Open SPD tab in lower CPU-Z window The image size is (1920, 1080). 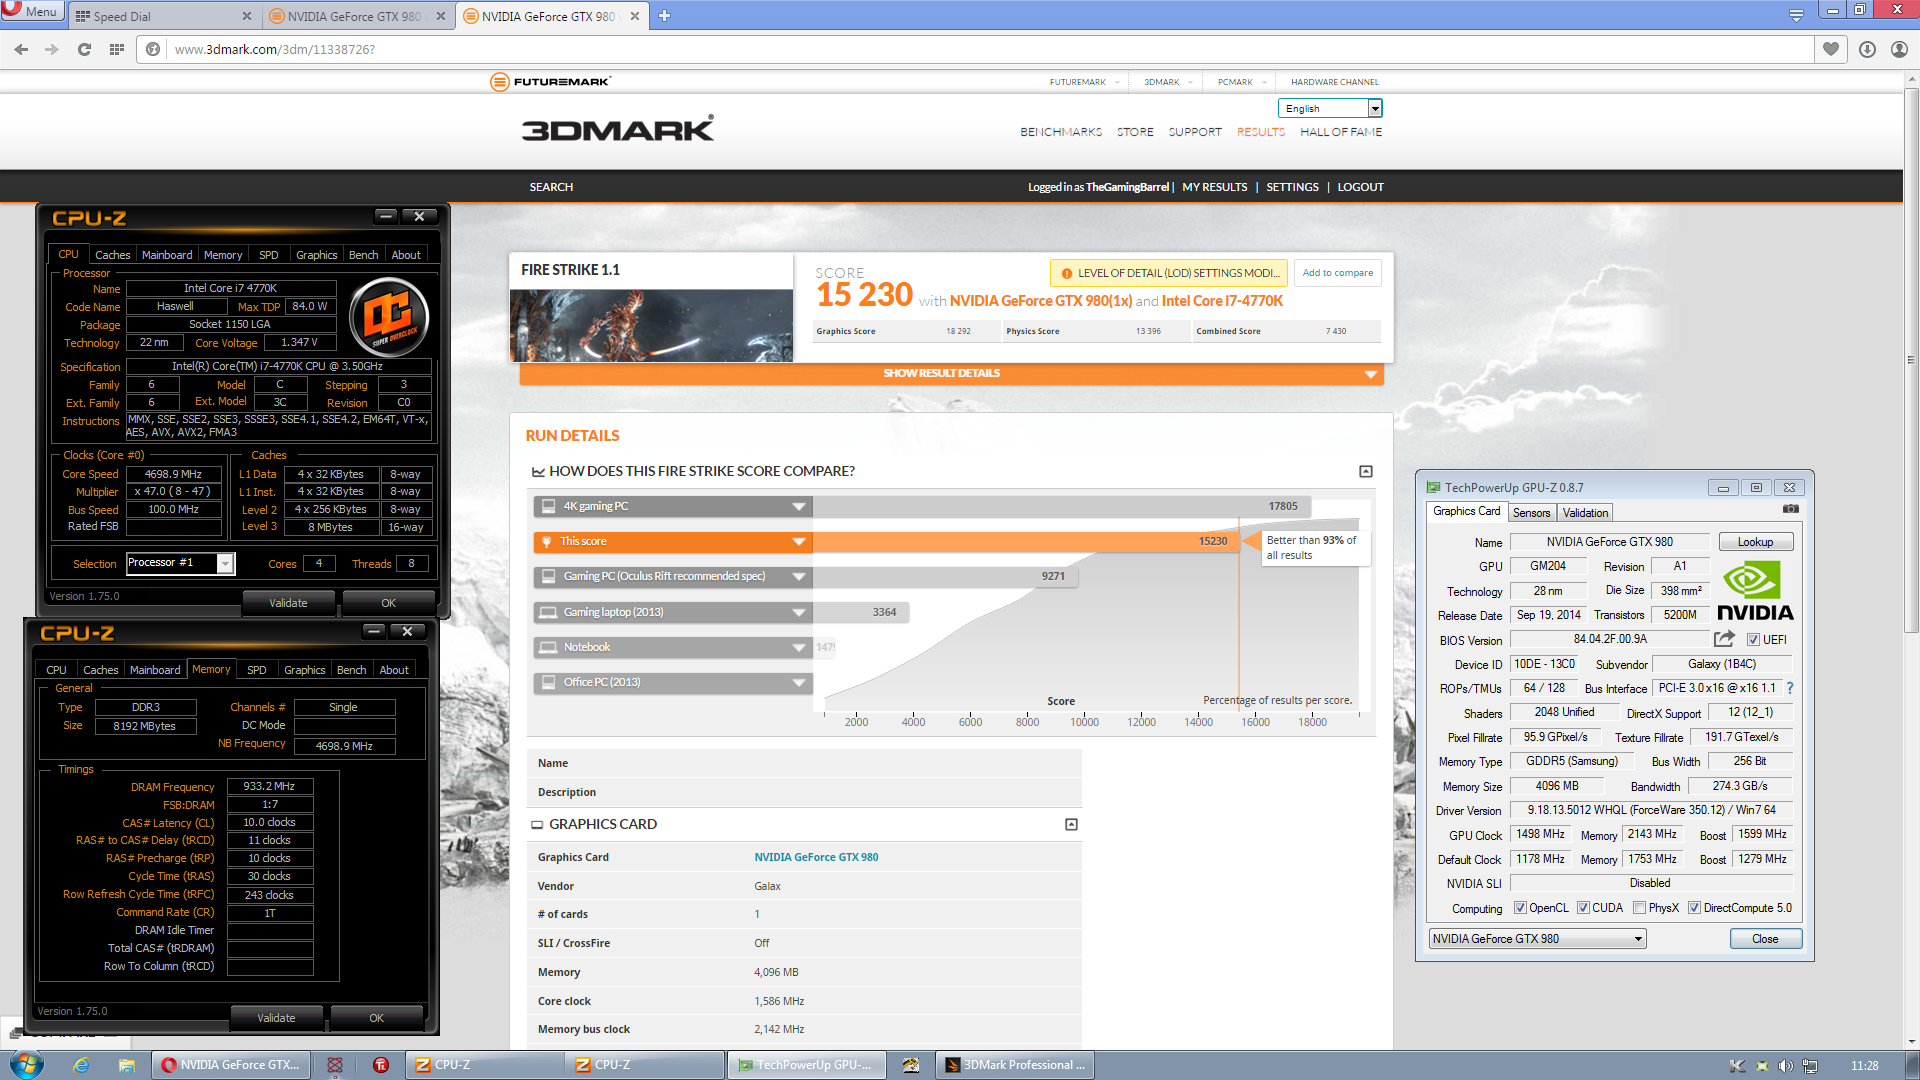coord(257,670)
